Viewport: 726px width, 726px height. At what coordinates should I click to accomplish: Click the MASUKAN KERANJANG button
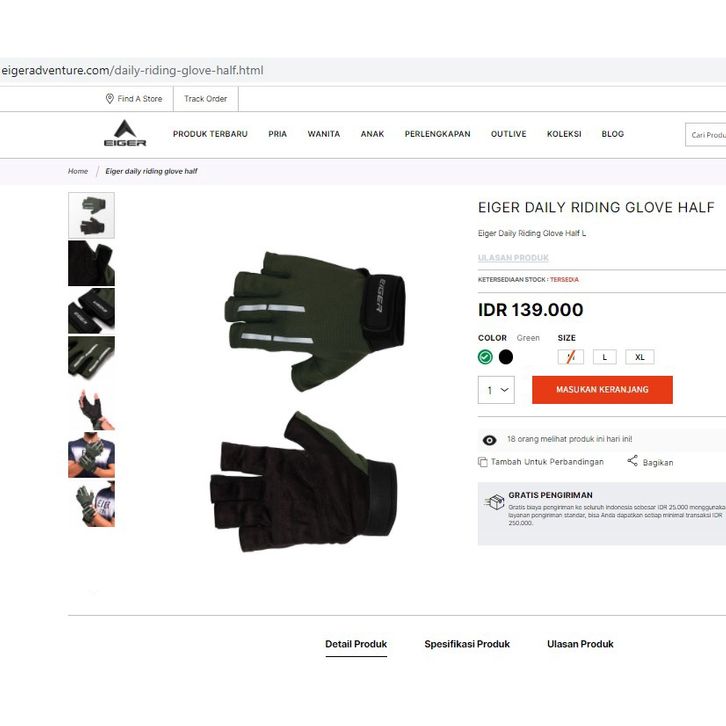602,390
